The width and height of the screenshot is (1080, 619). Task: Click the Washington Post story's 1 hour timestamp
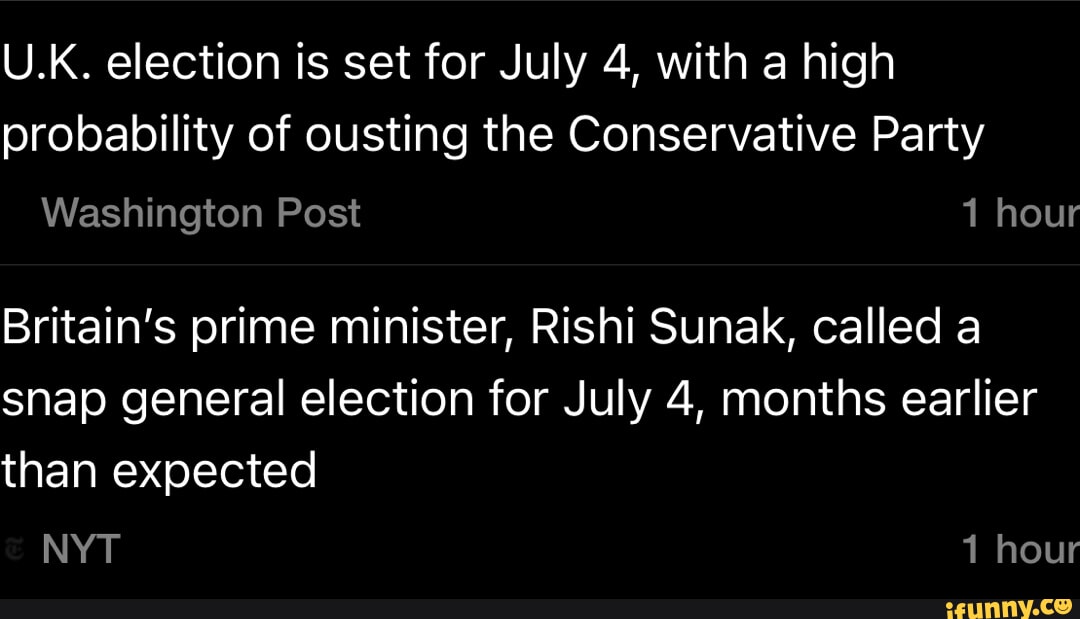pyautogui.click(x=1019, y=213)
